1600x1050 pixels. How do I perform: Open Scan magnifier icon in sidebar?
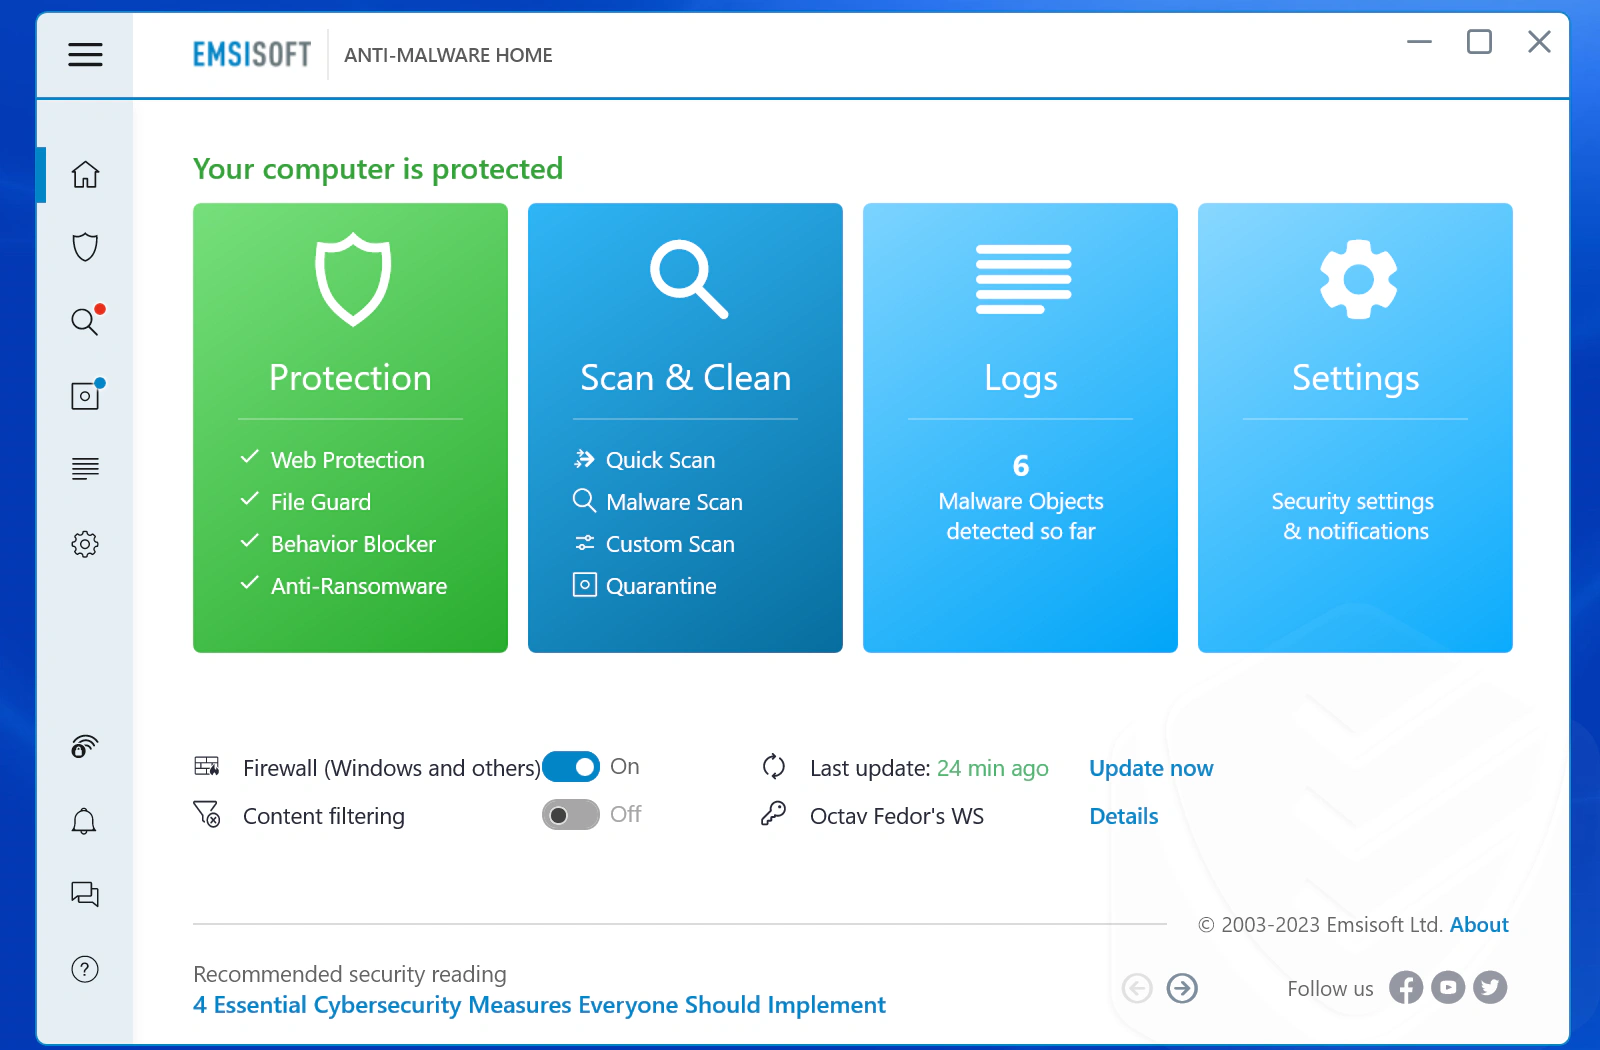(85, 320)
